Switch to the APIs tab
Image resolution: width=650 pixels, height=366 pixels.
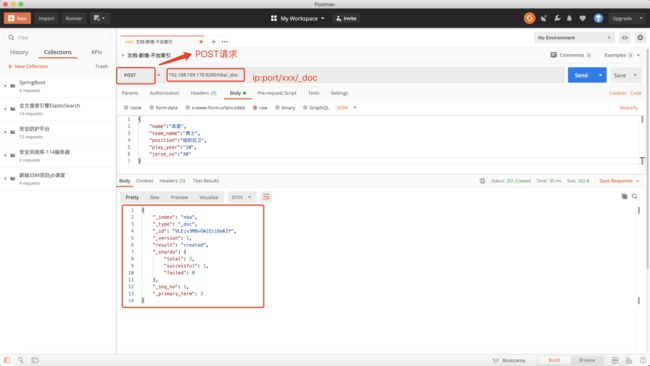pos(96,52)
